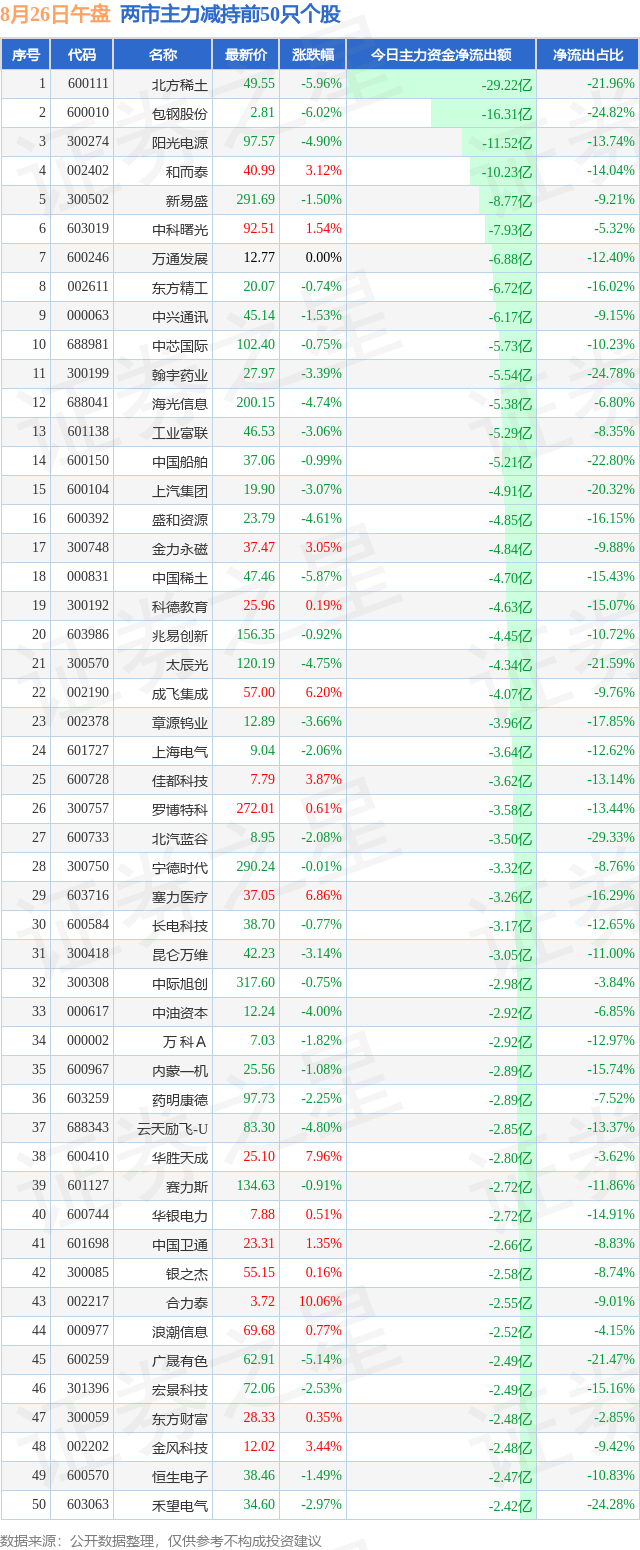
Task: Click the 今日主力资金净流出额 column header
Action: click(x=441, y=55)
